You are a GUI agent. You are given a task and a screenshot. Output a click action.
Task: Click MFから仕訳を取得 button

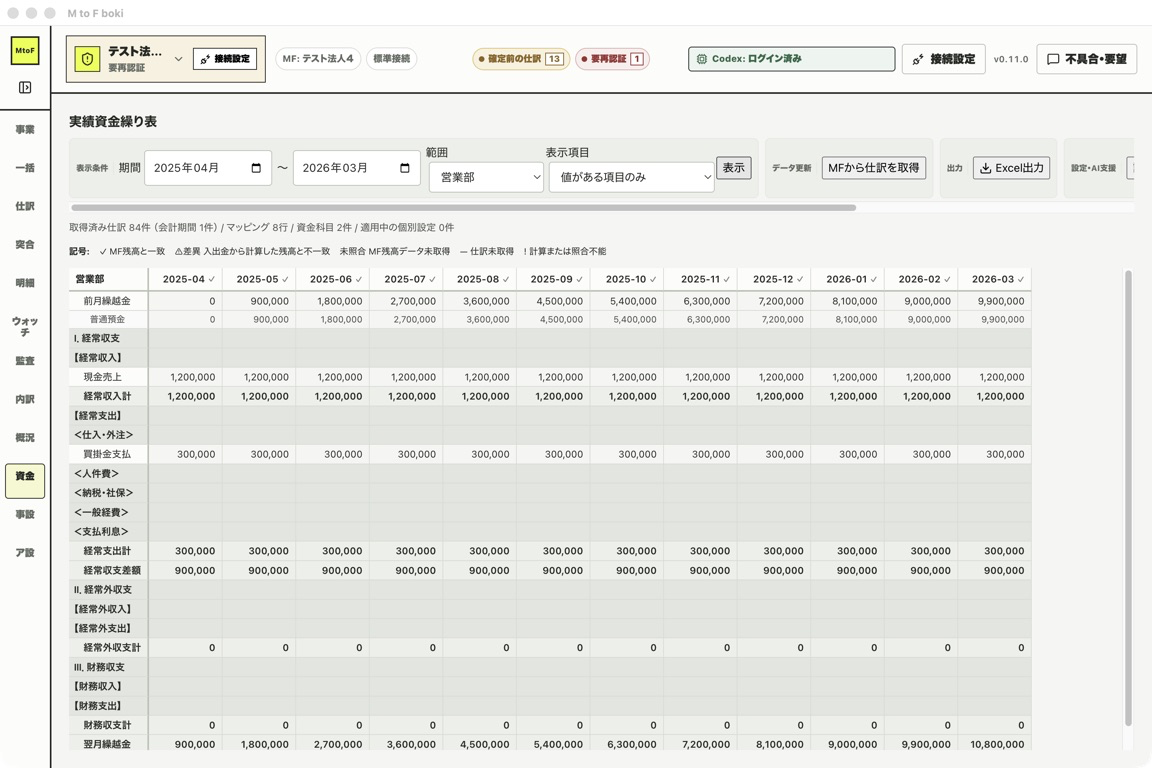click(874, 168)
